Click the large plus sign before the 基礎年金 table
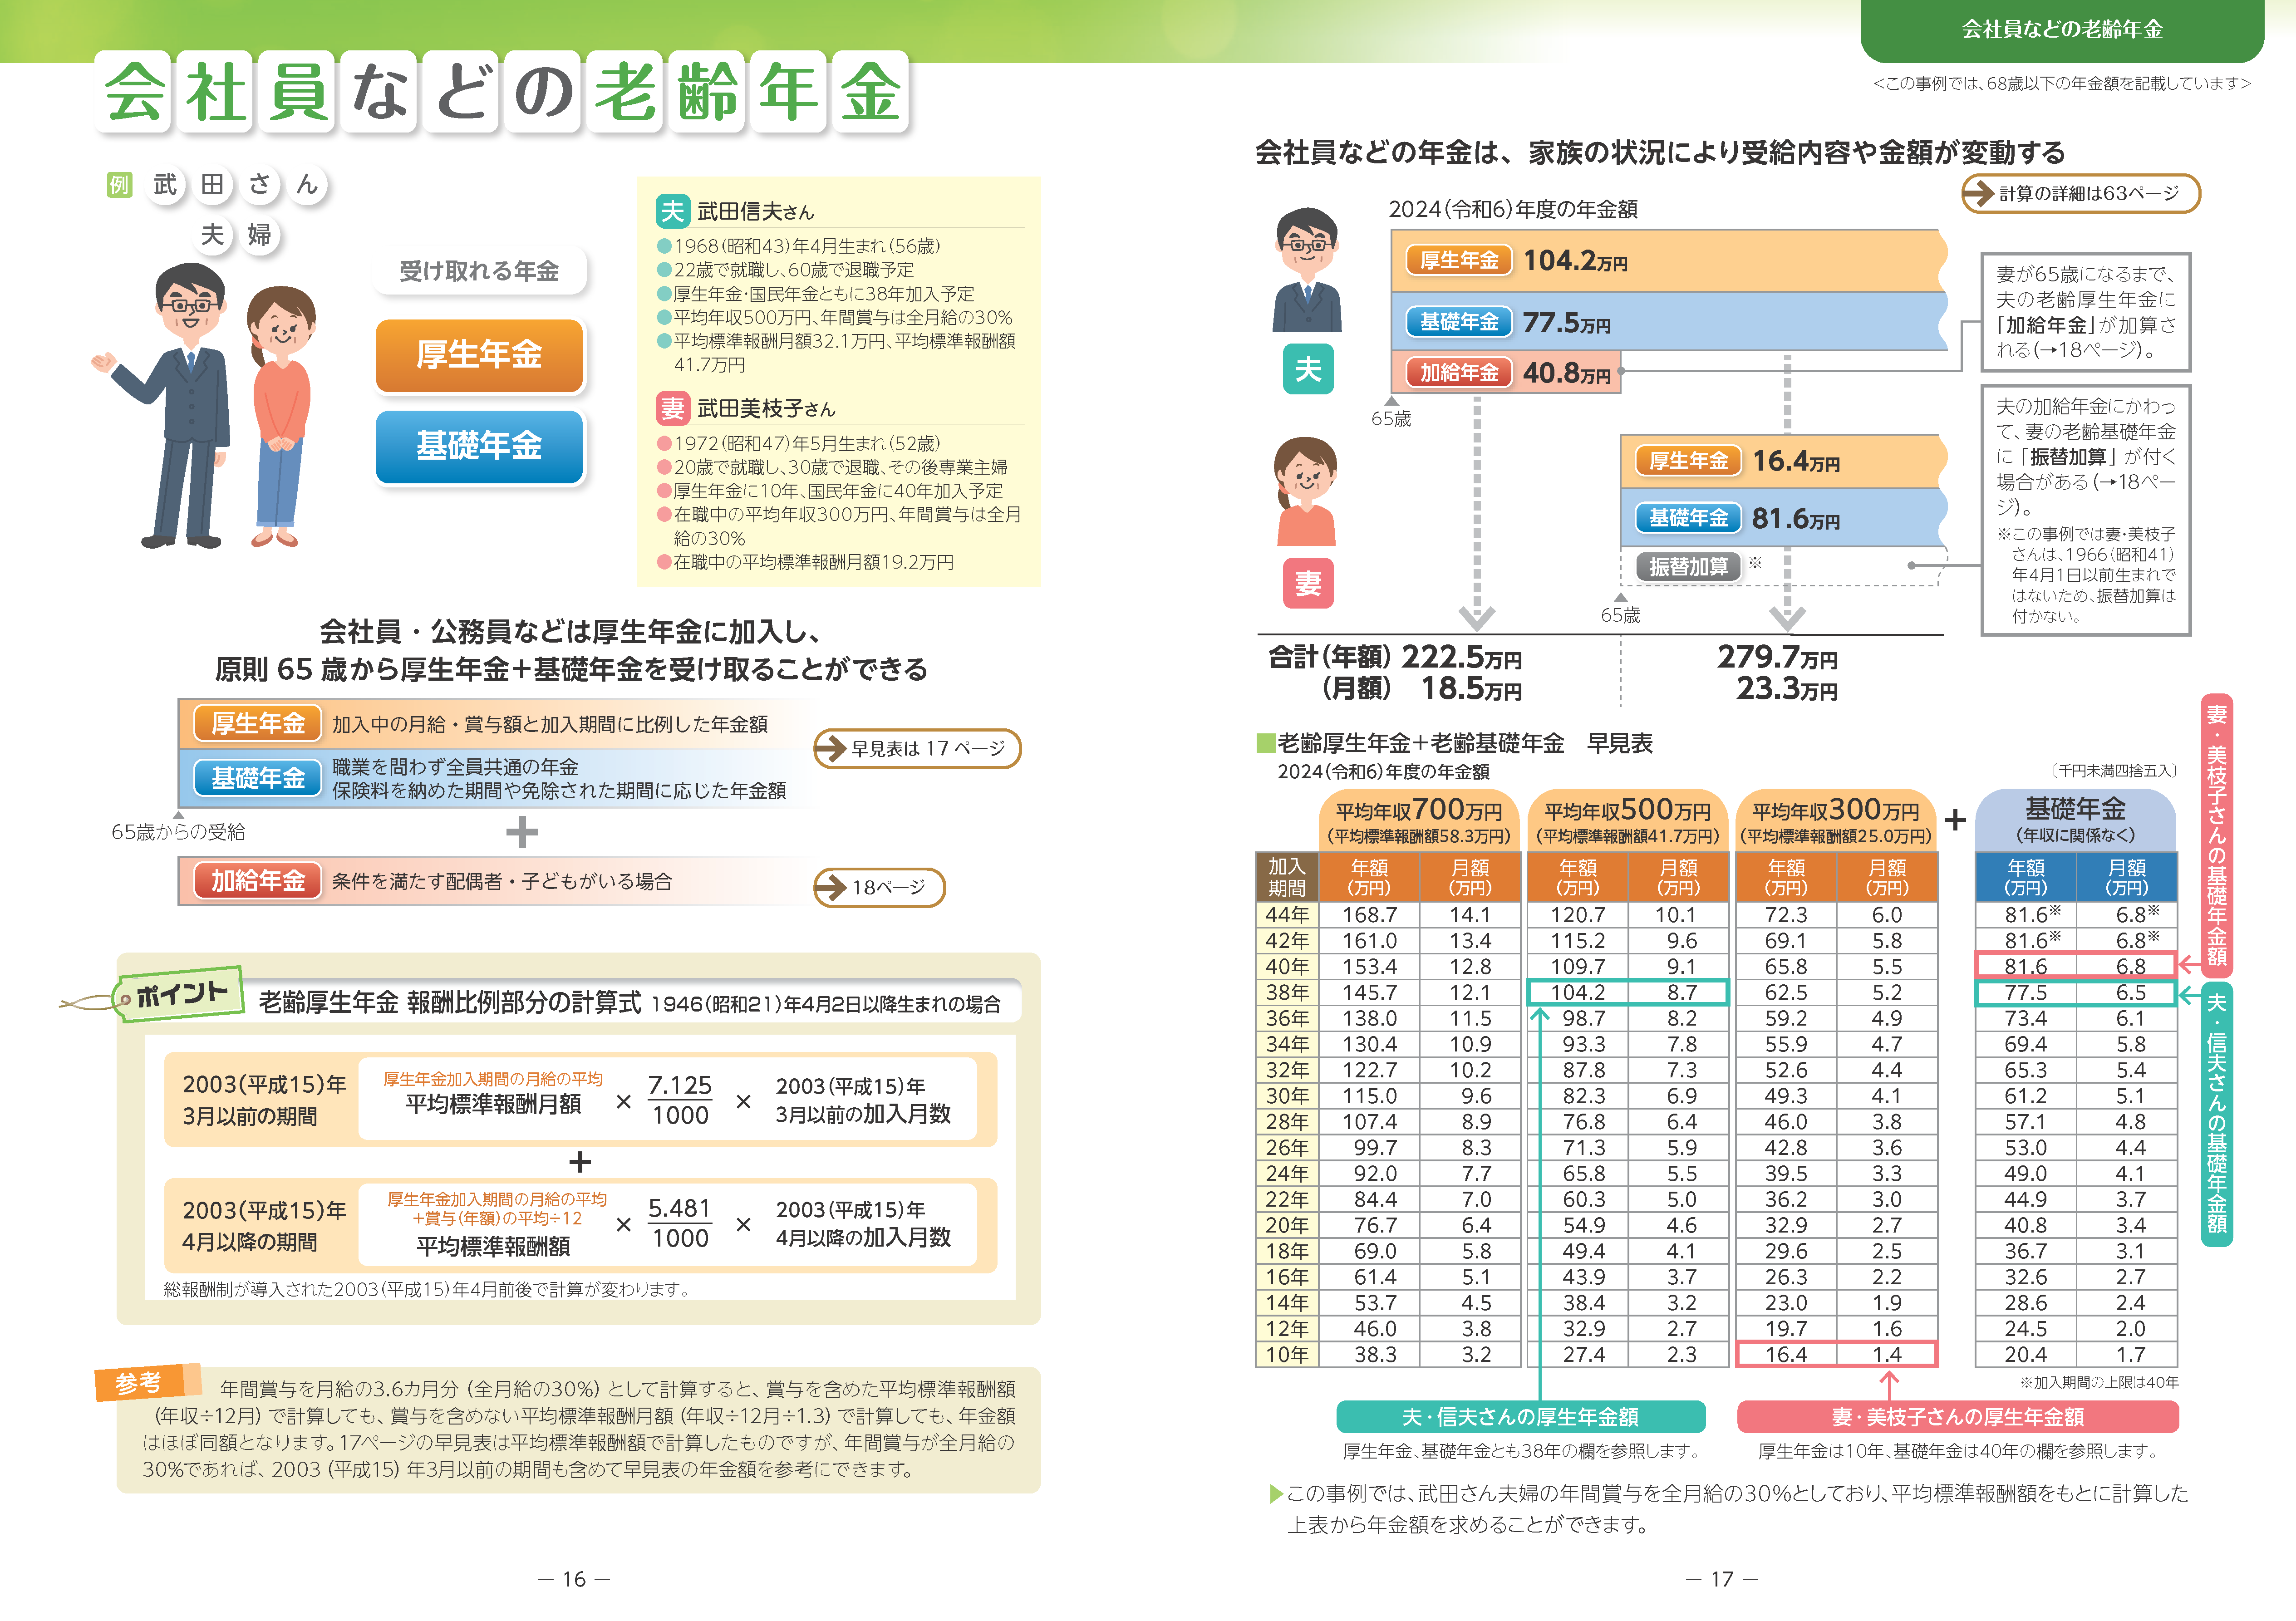The height and width of the screenshot is (1621, 2296). tap(1955, 820)
